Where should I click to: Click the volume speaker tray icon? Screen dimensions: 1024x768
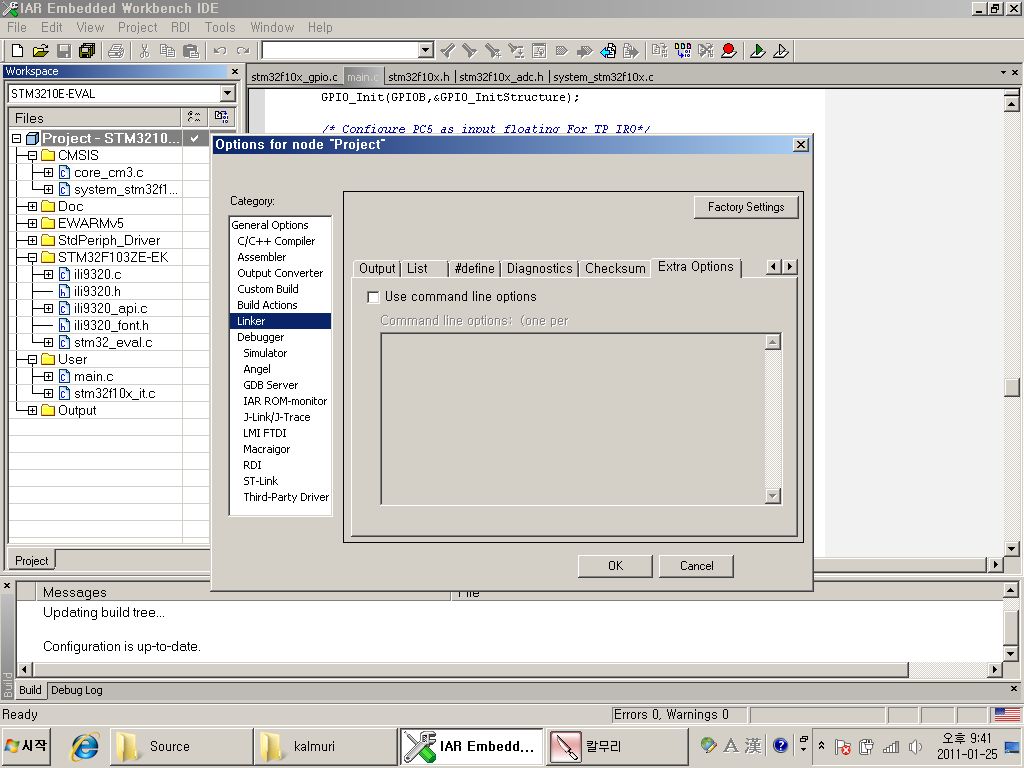click(915, 746)
